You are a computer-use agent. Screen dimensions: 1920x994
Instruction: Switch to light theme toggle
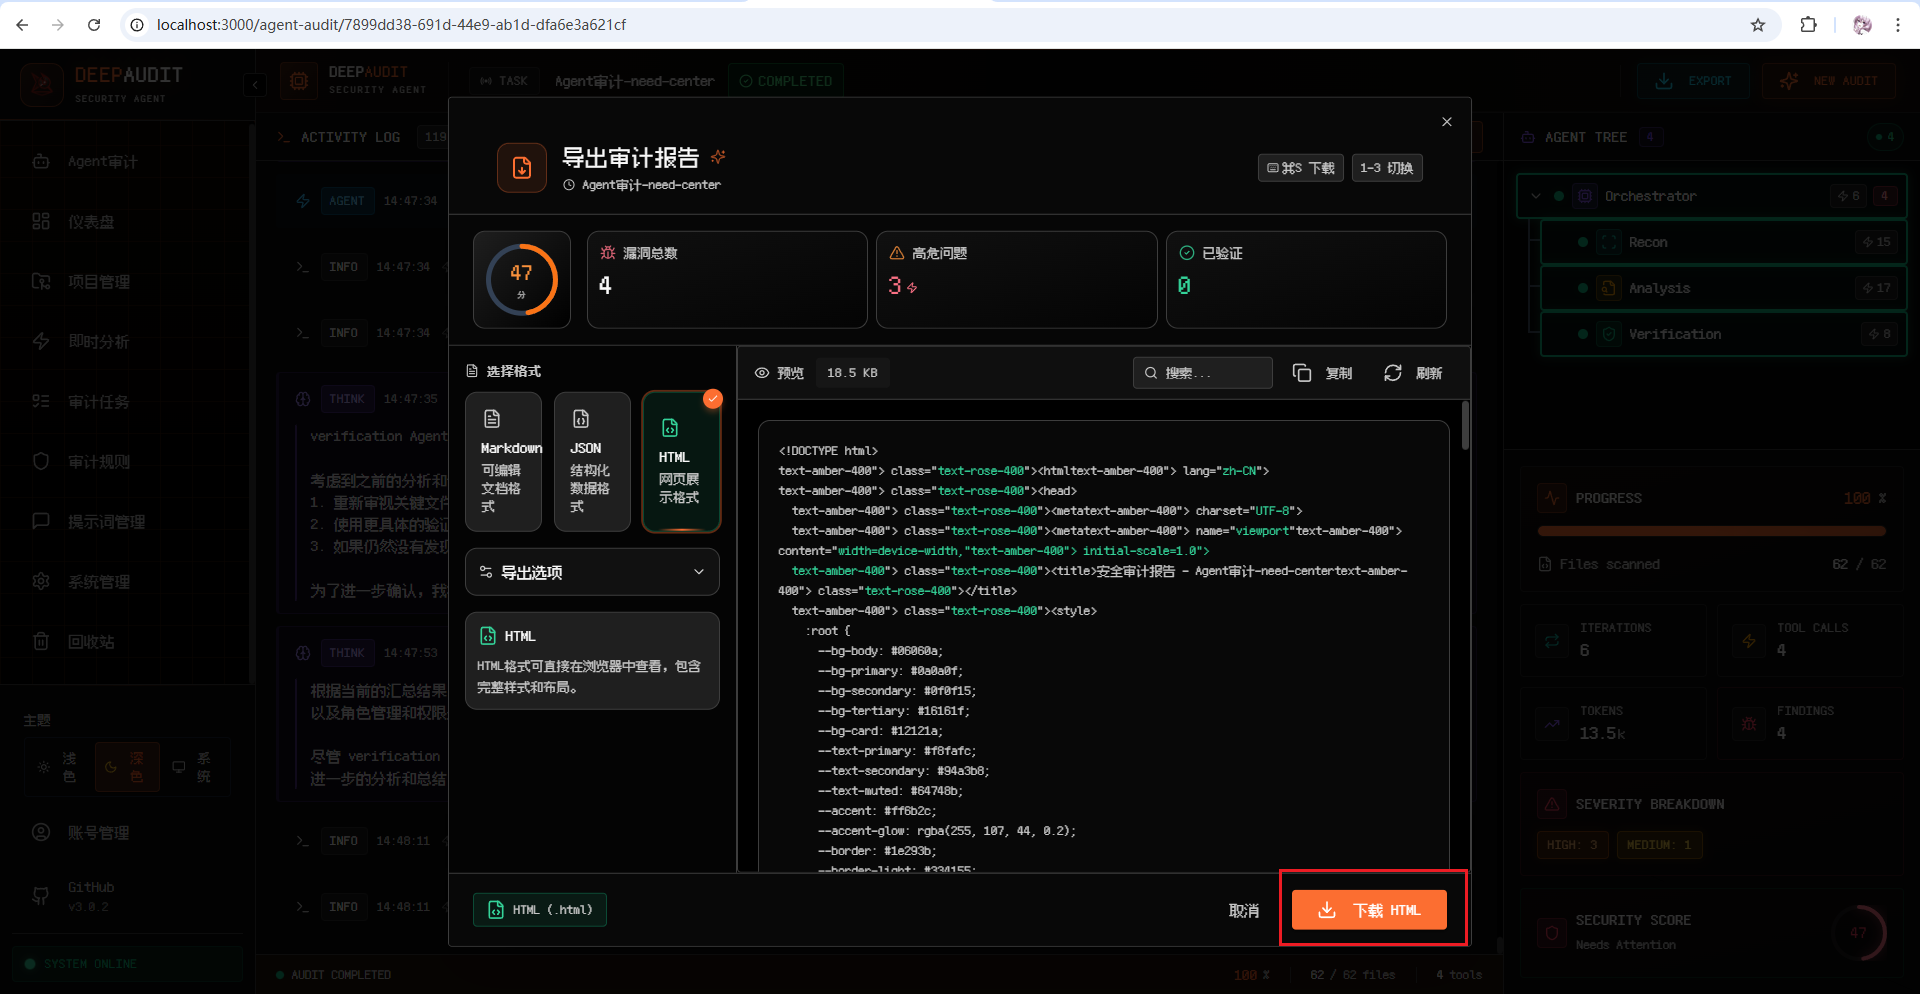pos(58,767)
